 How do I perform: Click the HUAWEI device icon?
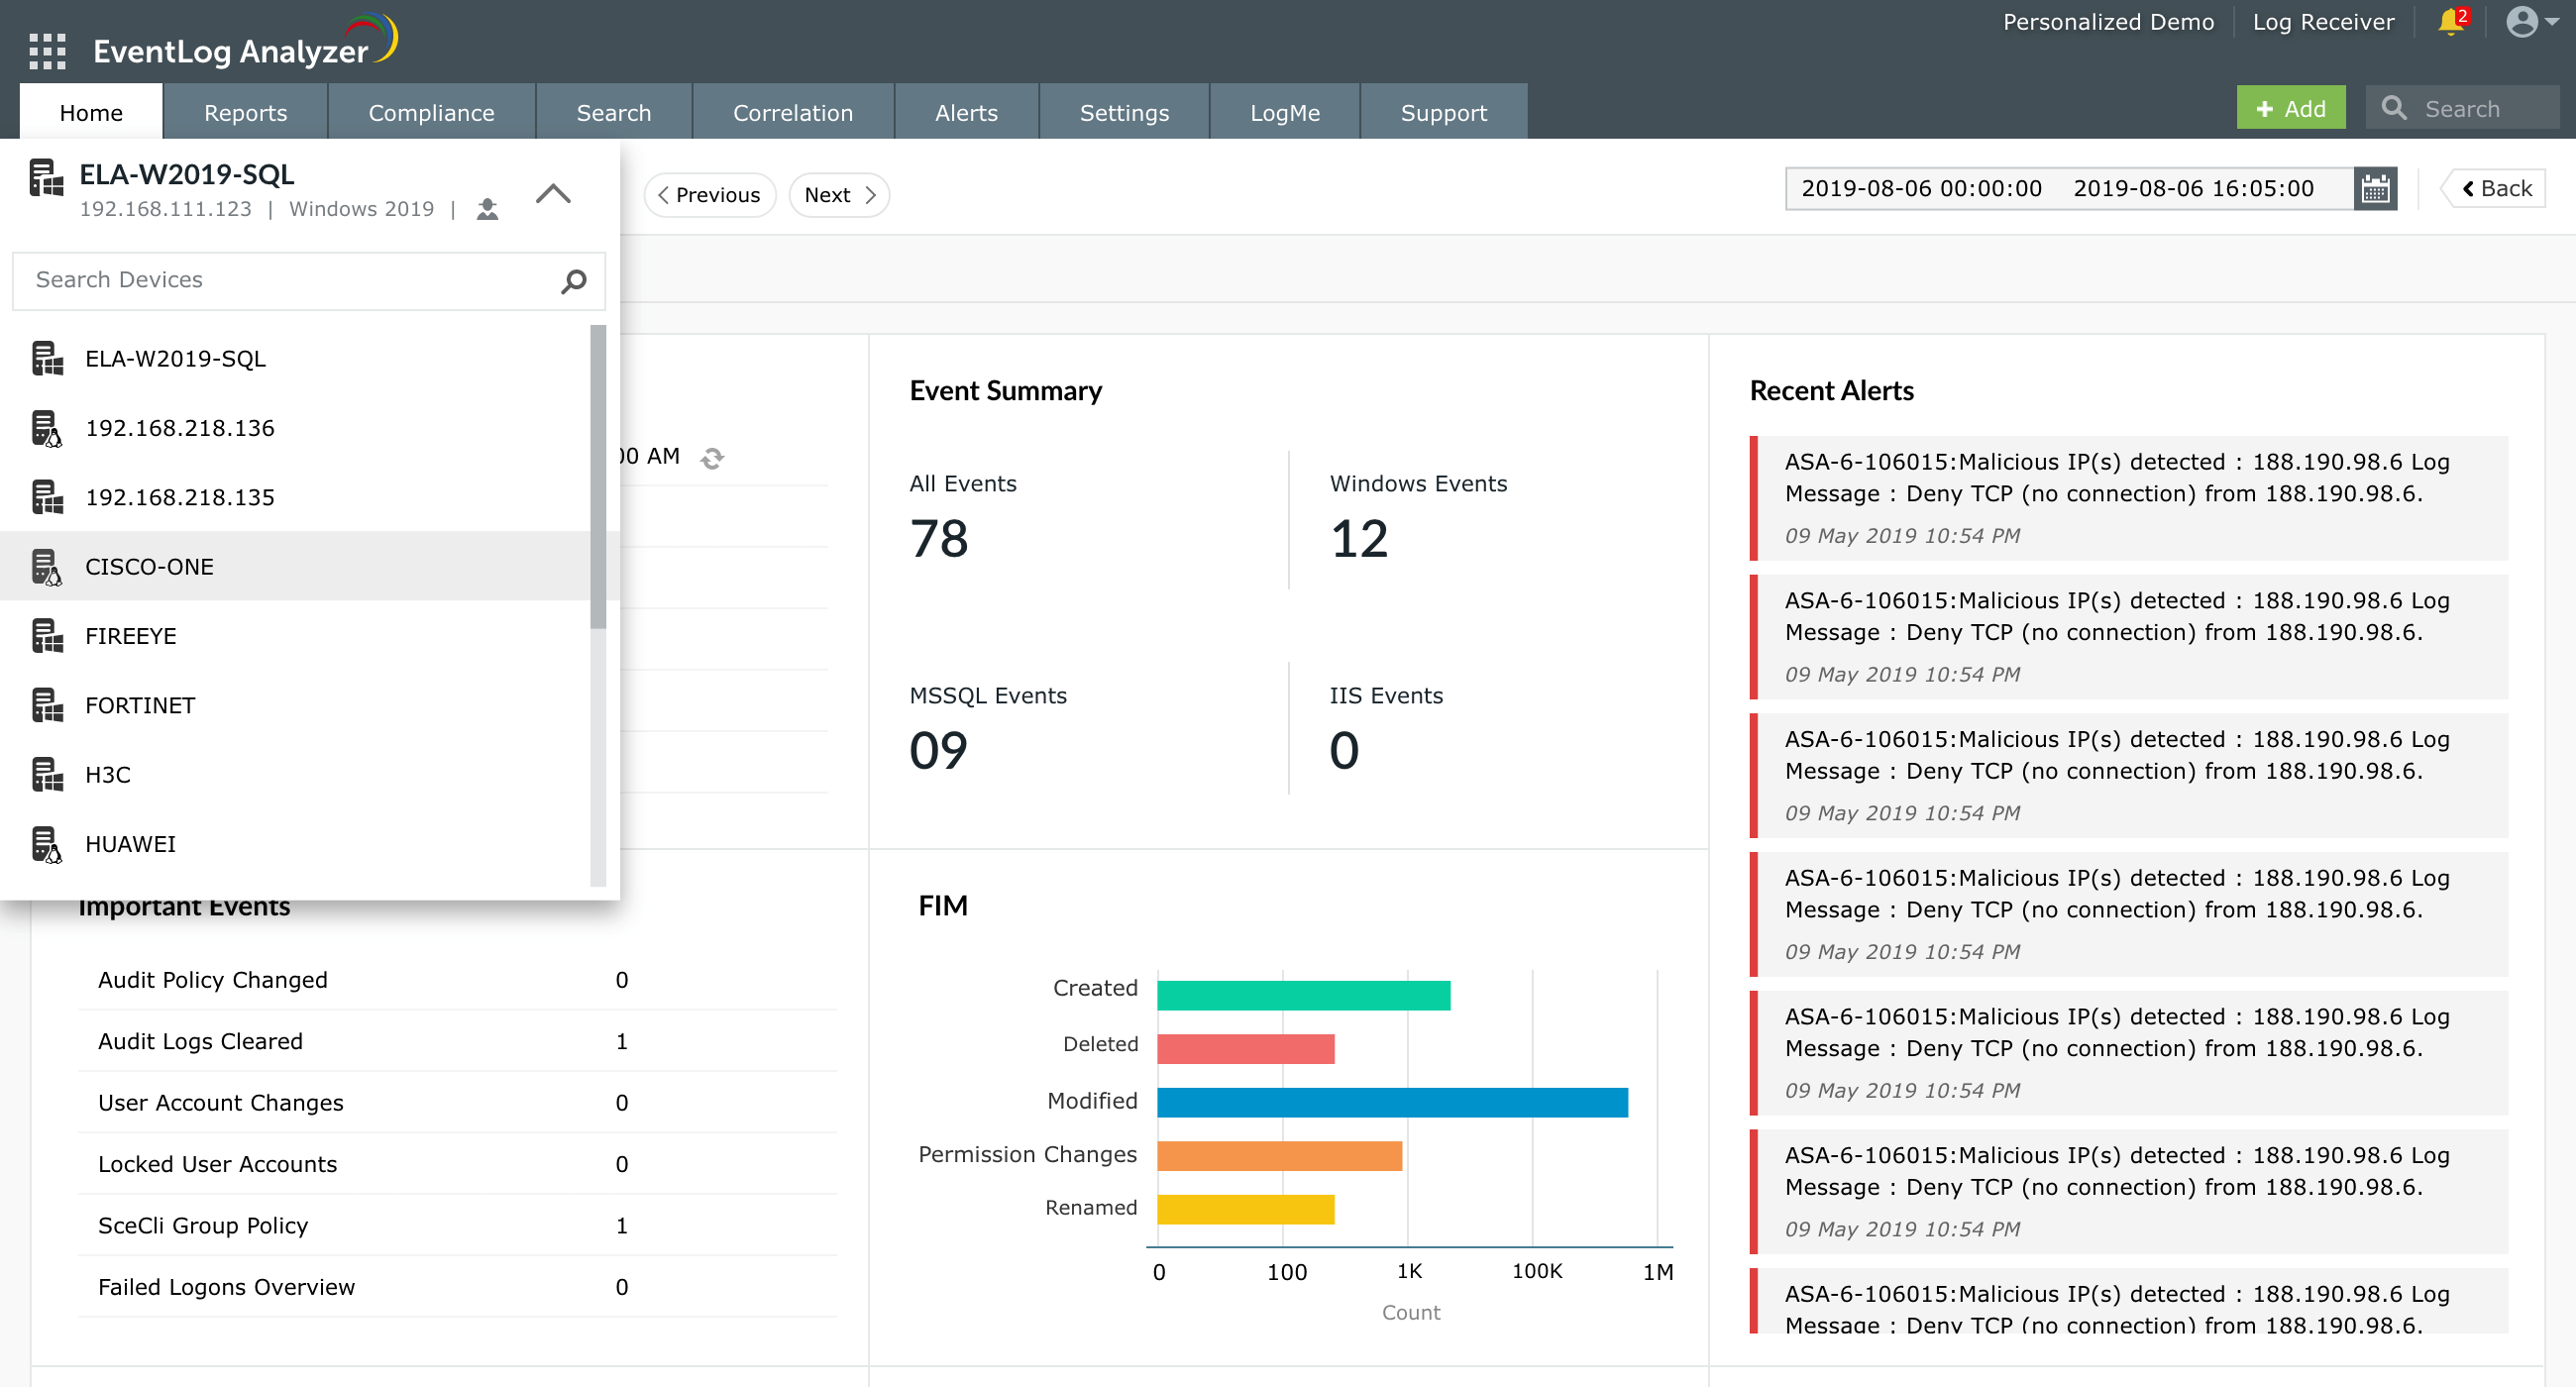point(47,844)
